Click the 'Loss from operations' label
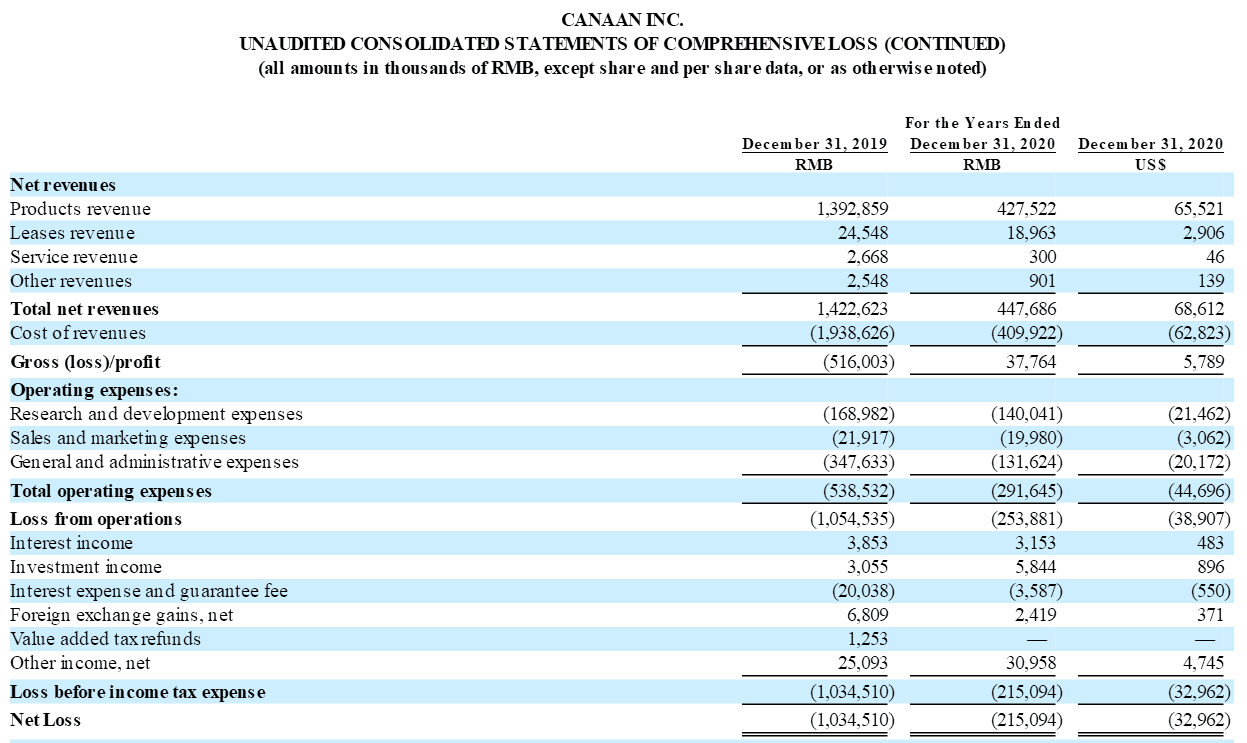Viewport: 1247px width, 743px height. (x=96, y=519)
